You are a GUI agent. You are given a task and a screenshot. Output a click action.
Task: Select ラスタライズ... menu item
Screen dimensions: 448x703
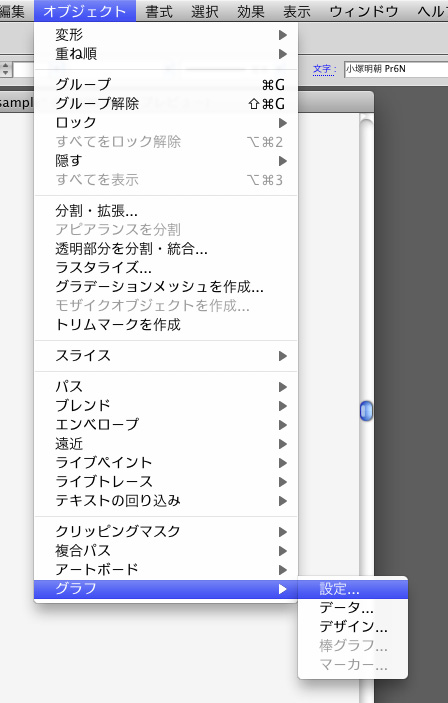[166, 268]
